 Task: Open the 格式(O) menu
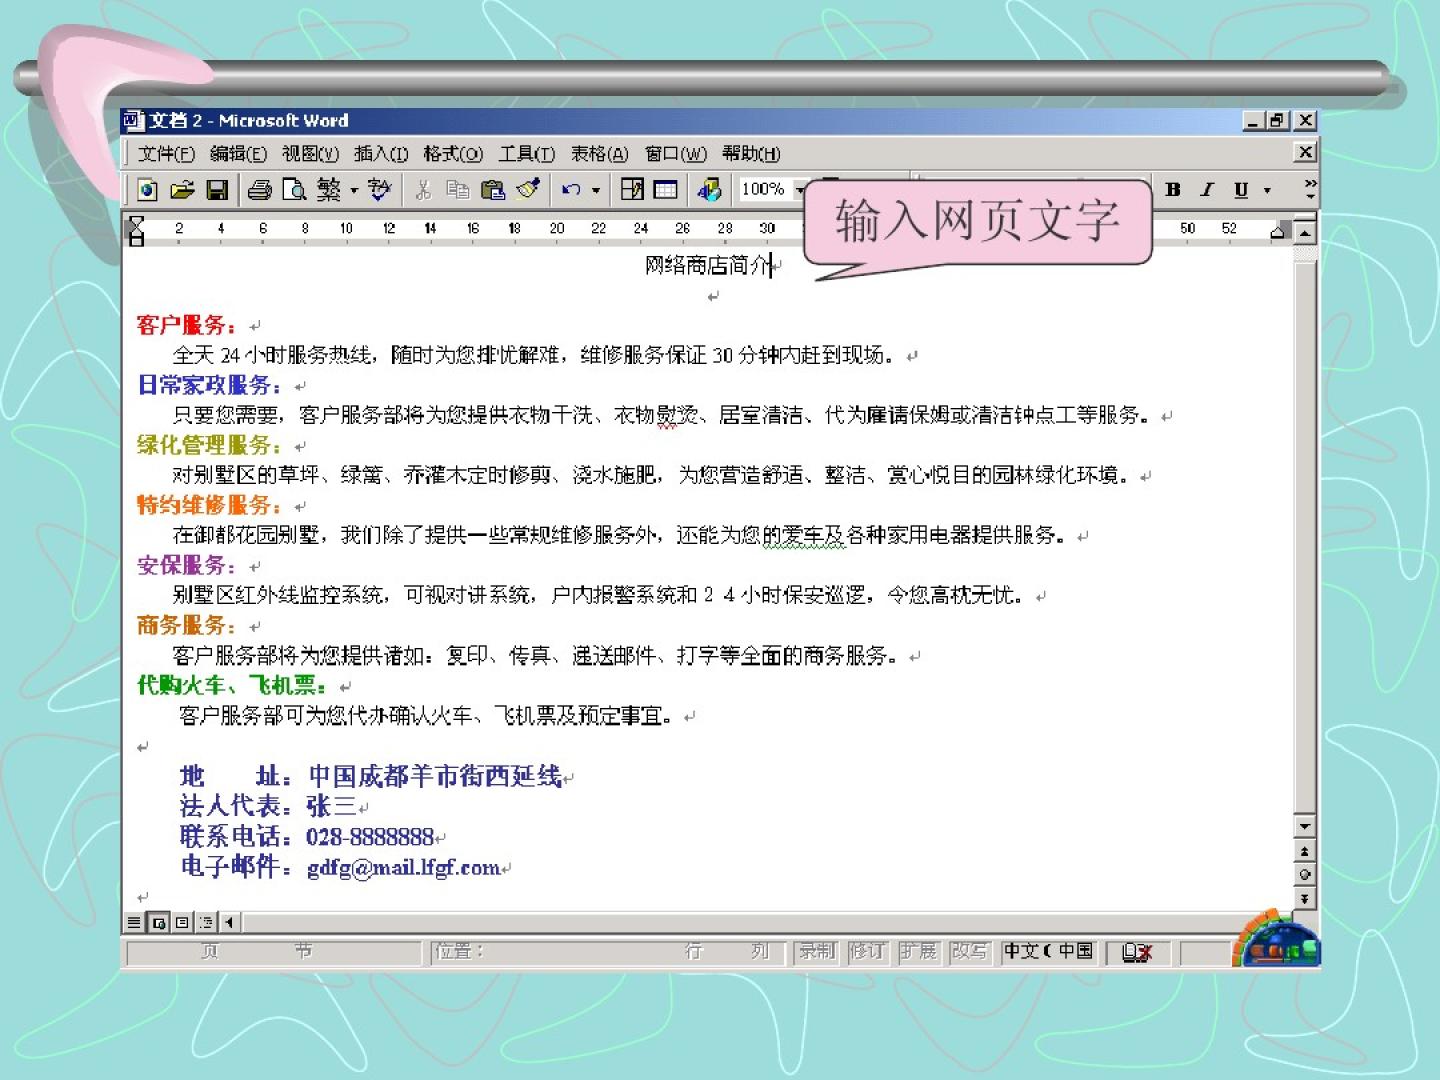pos(452,154)
